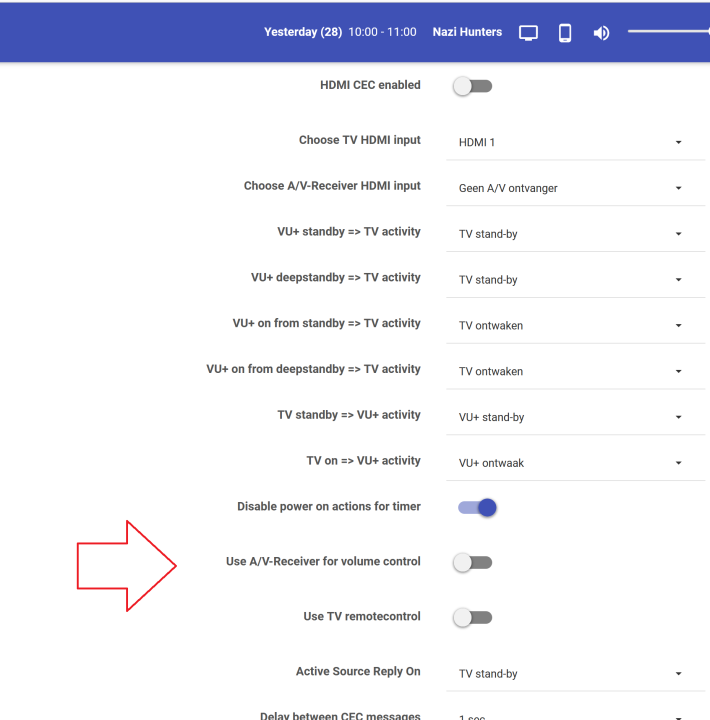Mute audio with the speaker icon
710x720 pixels.
[601, 33]
